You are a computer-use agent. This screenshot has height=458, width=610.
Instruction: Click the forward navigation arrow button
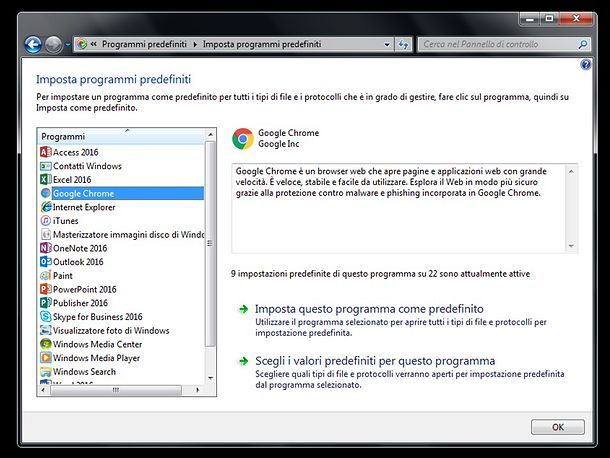(x=54, y=45)
